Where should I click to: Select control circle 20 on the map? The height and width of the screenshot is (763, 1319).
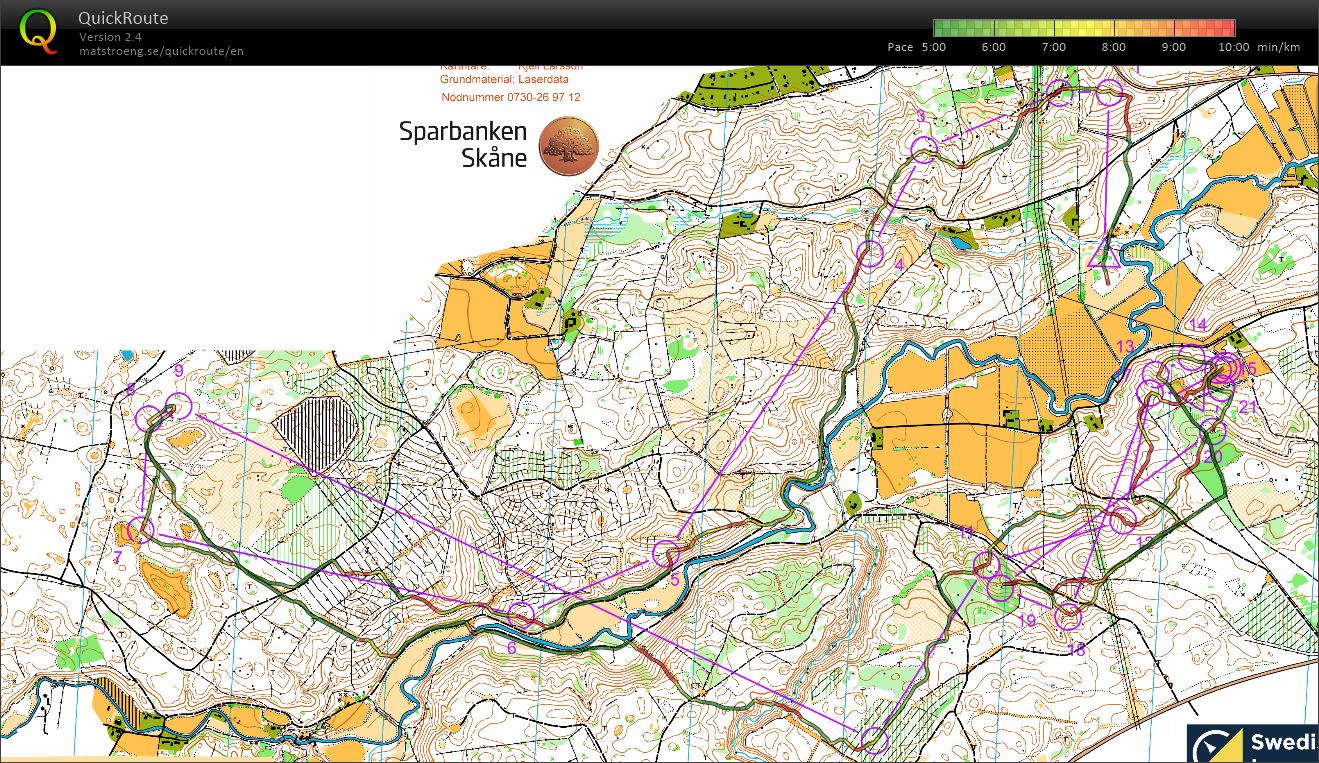coord(1212,431)
